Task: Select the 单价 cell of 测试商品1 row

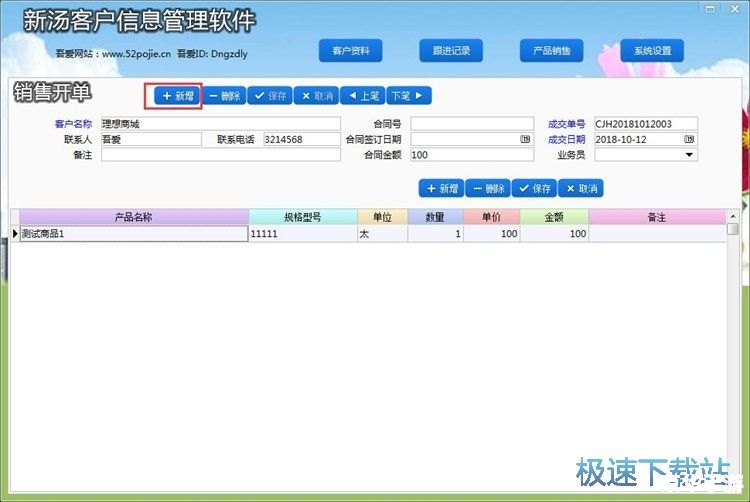Action: 492,233
